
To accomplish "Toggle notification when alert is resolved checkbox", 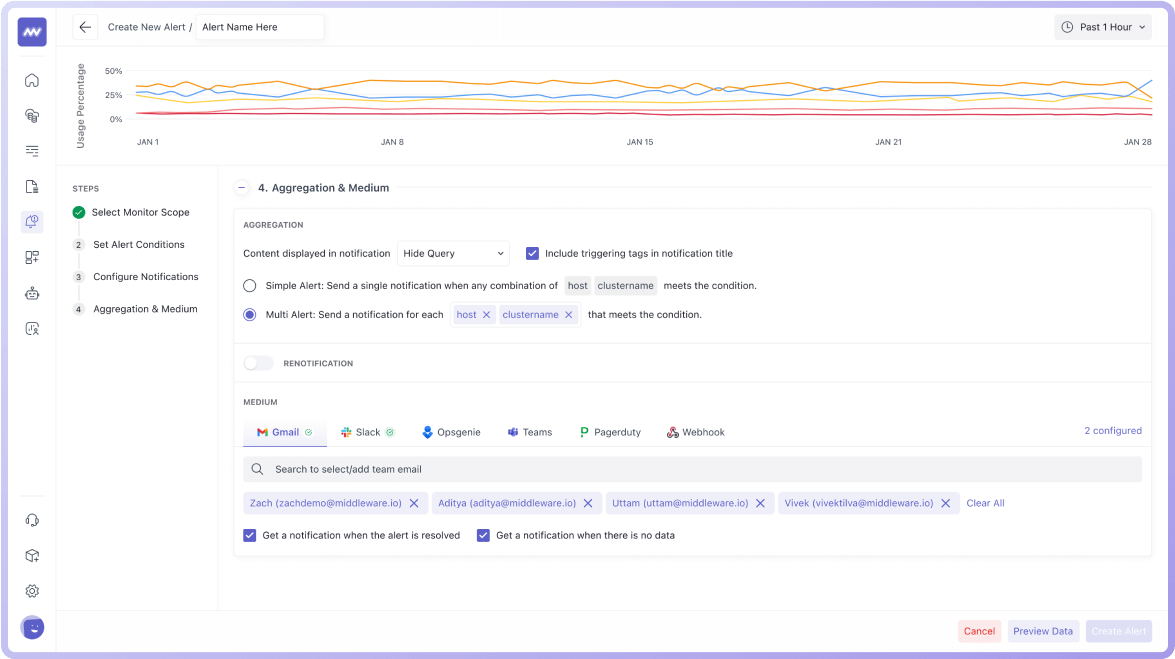I will (x=250, y=535).
